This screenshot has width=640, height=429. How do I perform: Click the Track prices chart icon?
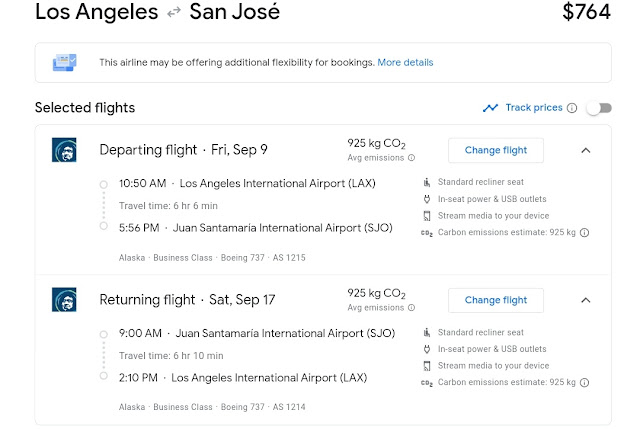(x=490, y=108)
